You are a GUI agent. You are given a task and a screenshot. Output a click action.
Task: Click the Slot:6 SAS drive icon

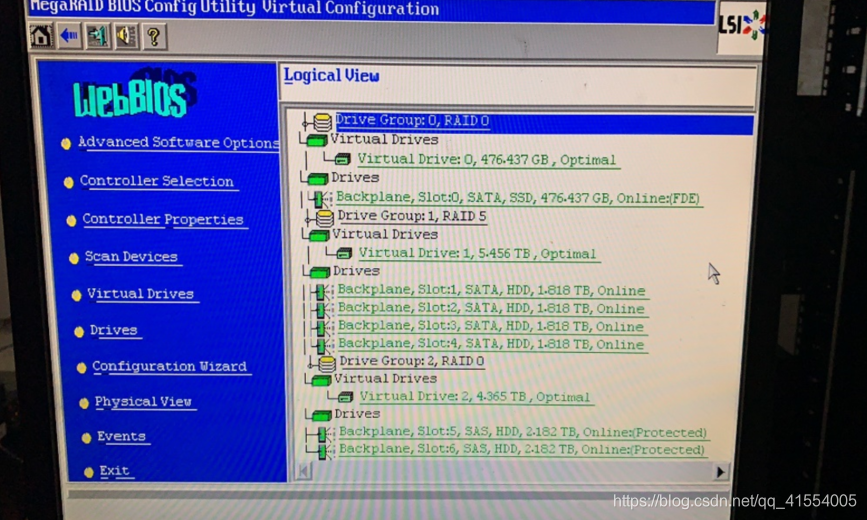[x=324, y=451]
